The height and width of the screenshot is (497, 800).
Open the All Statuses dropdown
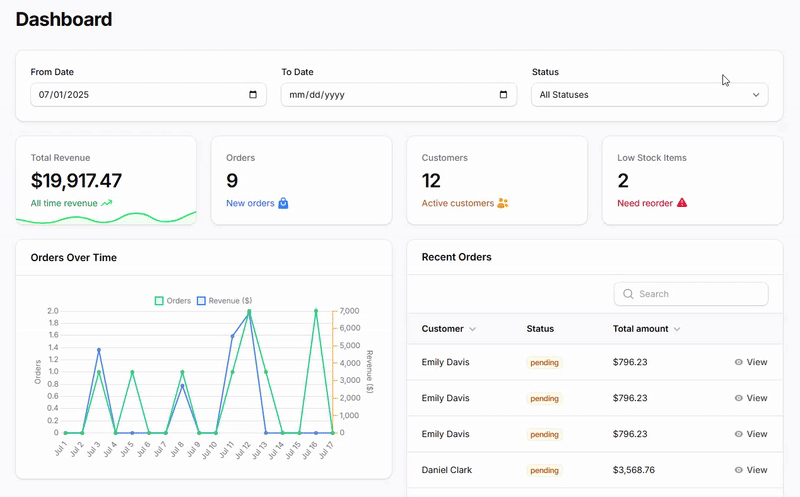click(649, 95)
